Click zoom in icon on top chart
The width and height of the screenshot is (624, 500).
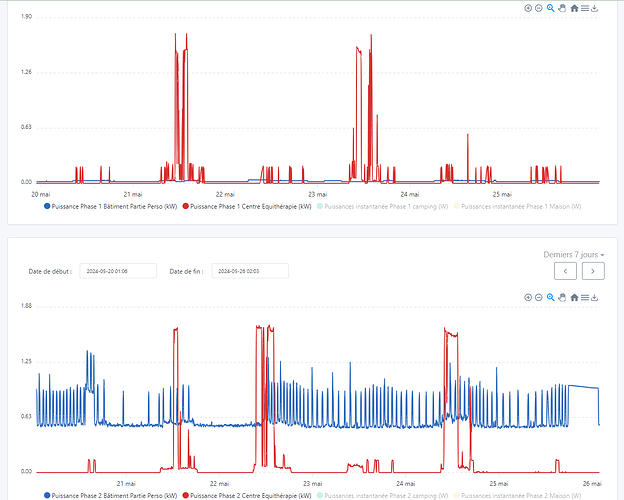click(x=528, y=8)
